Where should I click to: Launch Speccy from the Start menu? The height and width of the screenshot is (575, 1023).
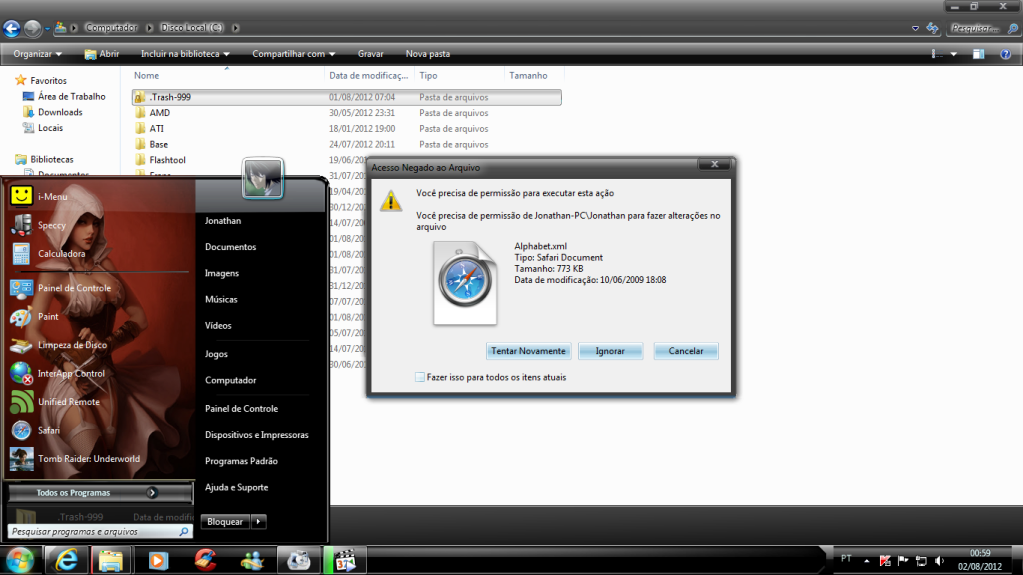(52, 225)
